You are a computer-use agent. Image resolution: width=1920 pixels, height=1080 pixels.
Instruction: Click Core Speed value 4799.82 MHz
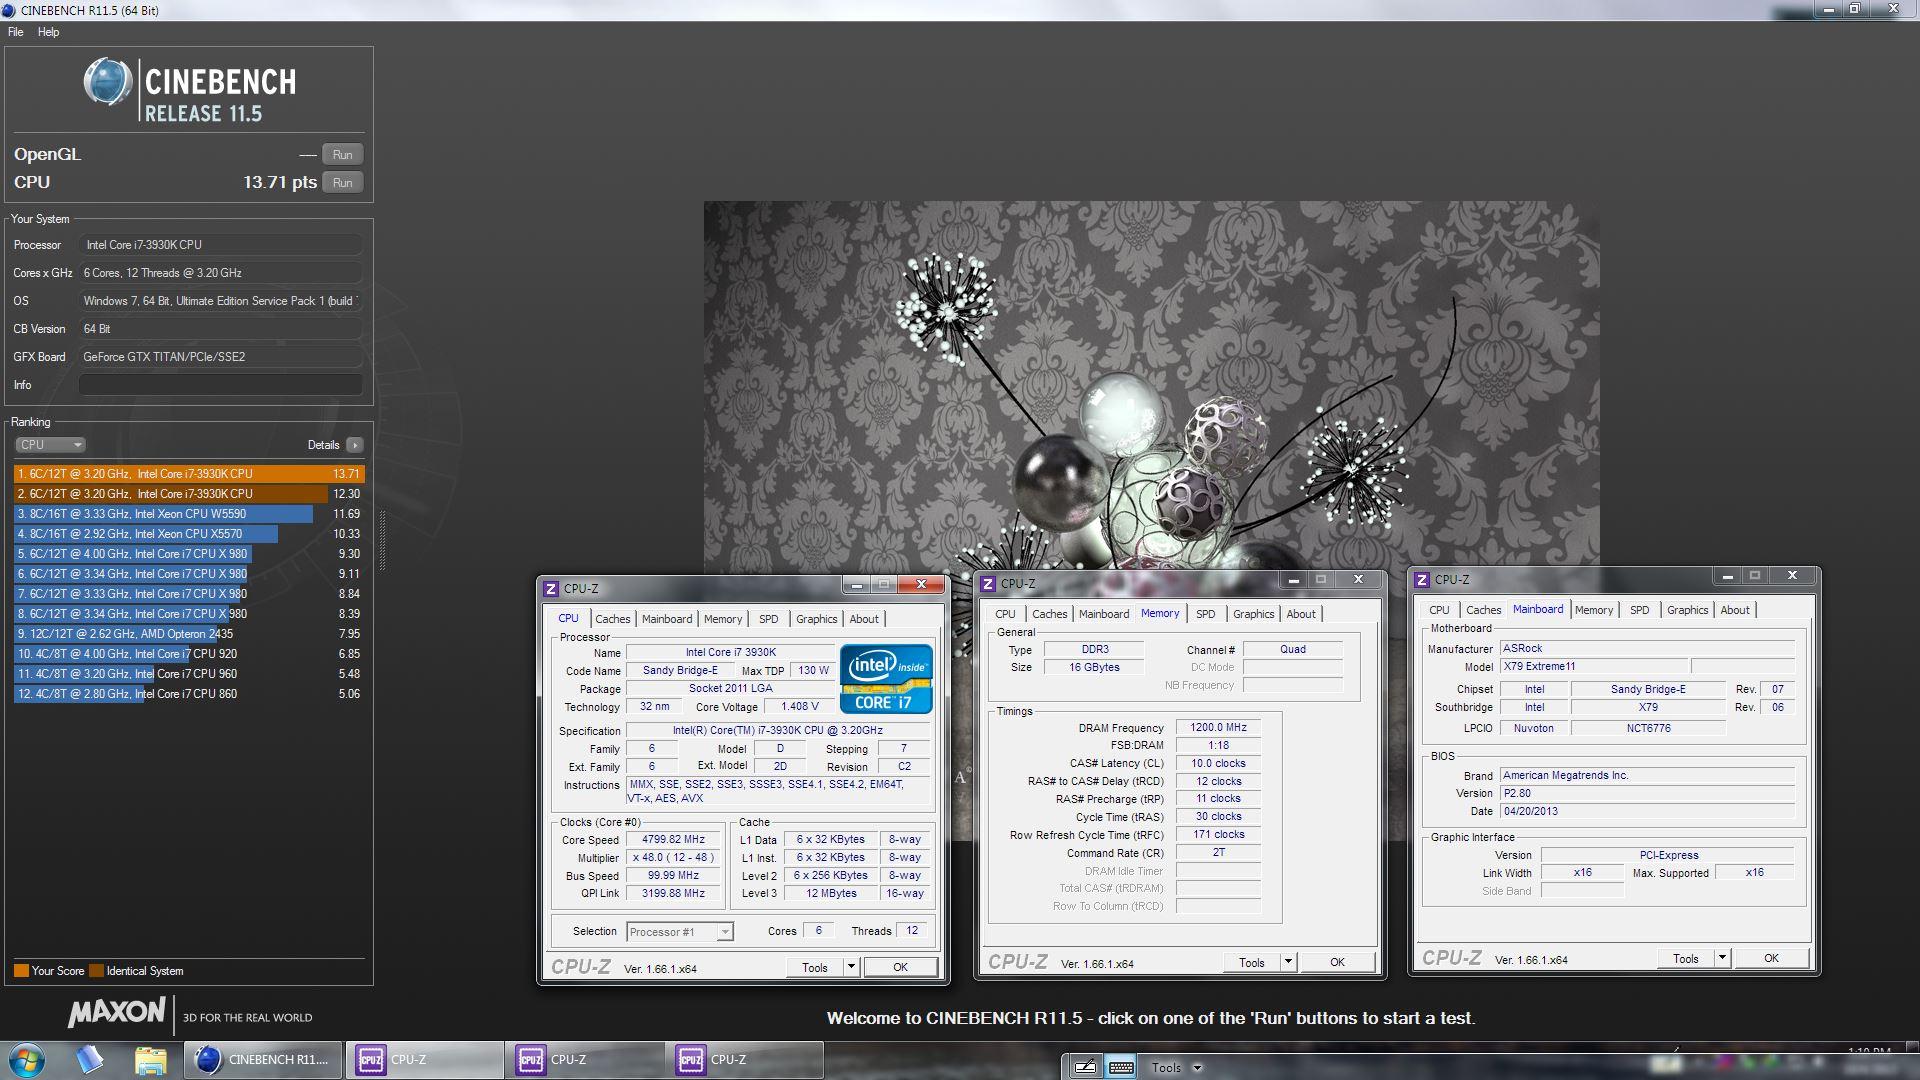coord(673,840)
